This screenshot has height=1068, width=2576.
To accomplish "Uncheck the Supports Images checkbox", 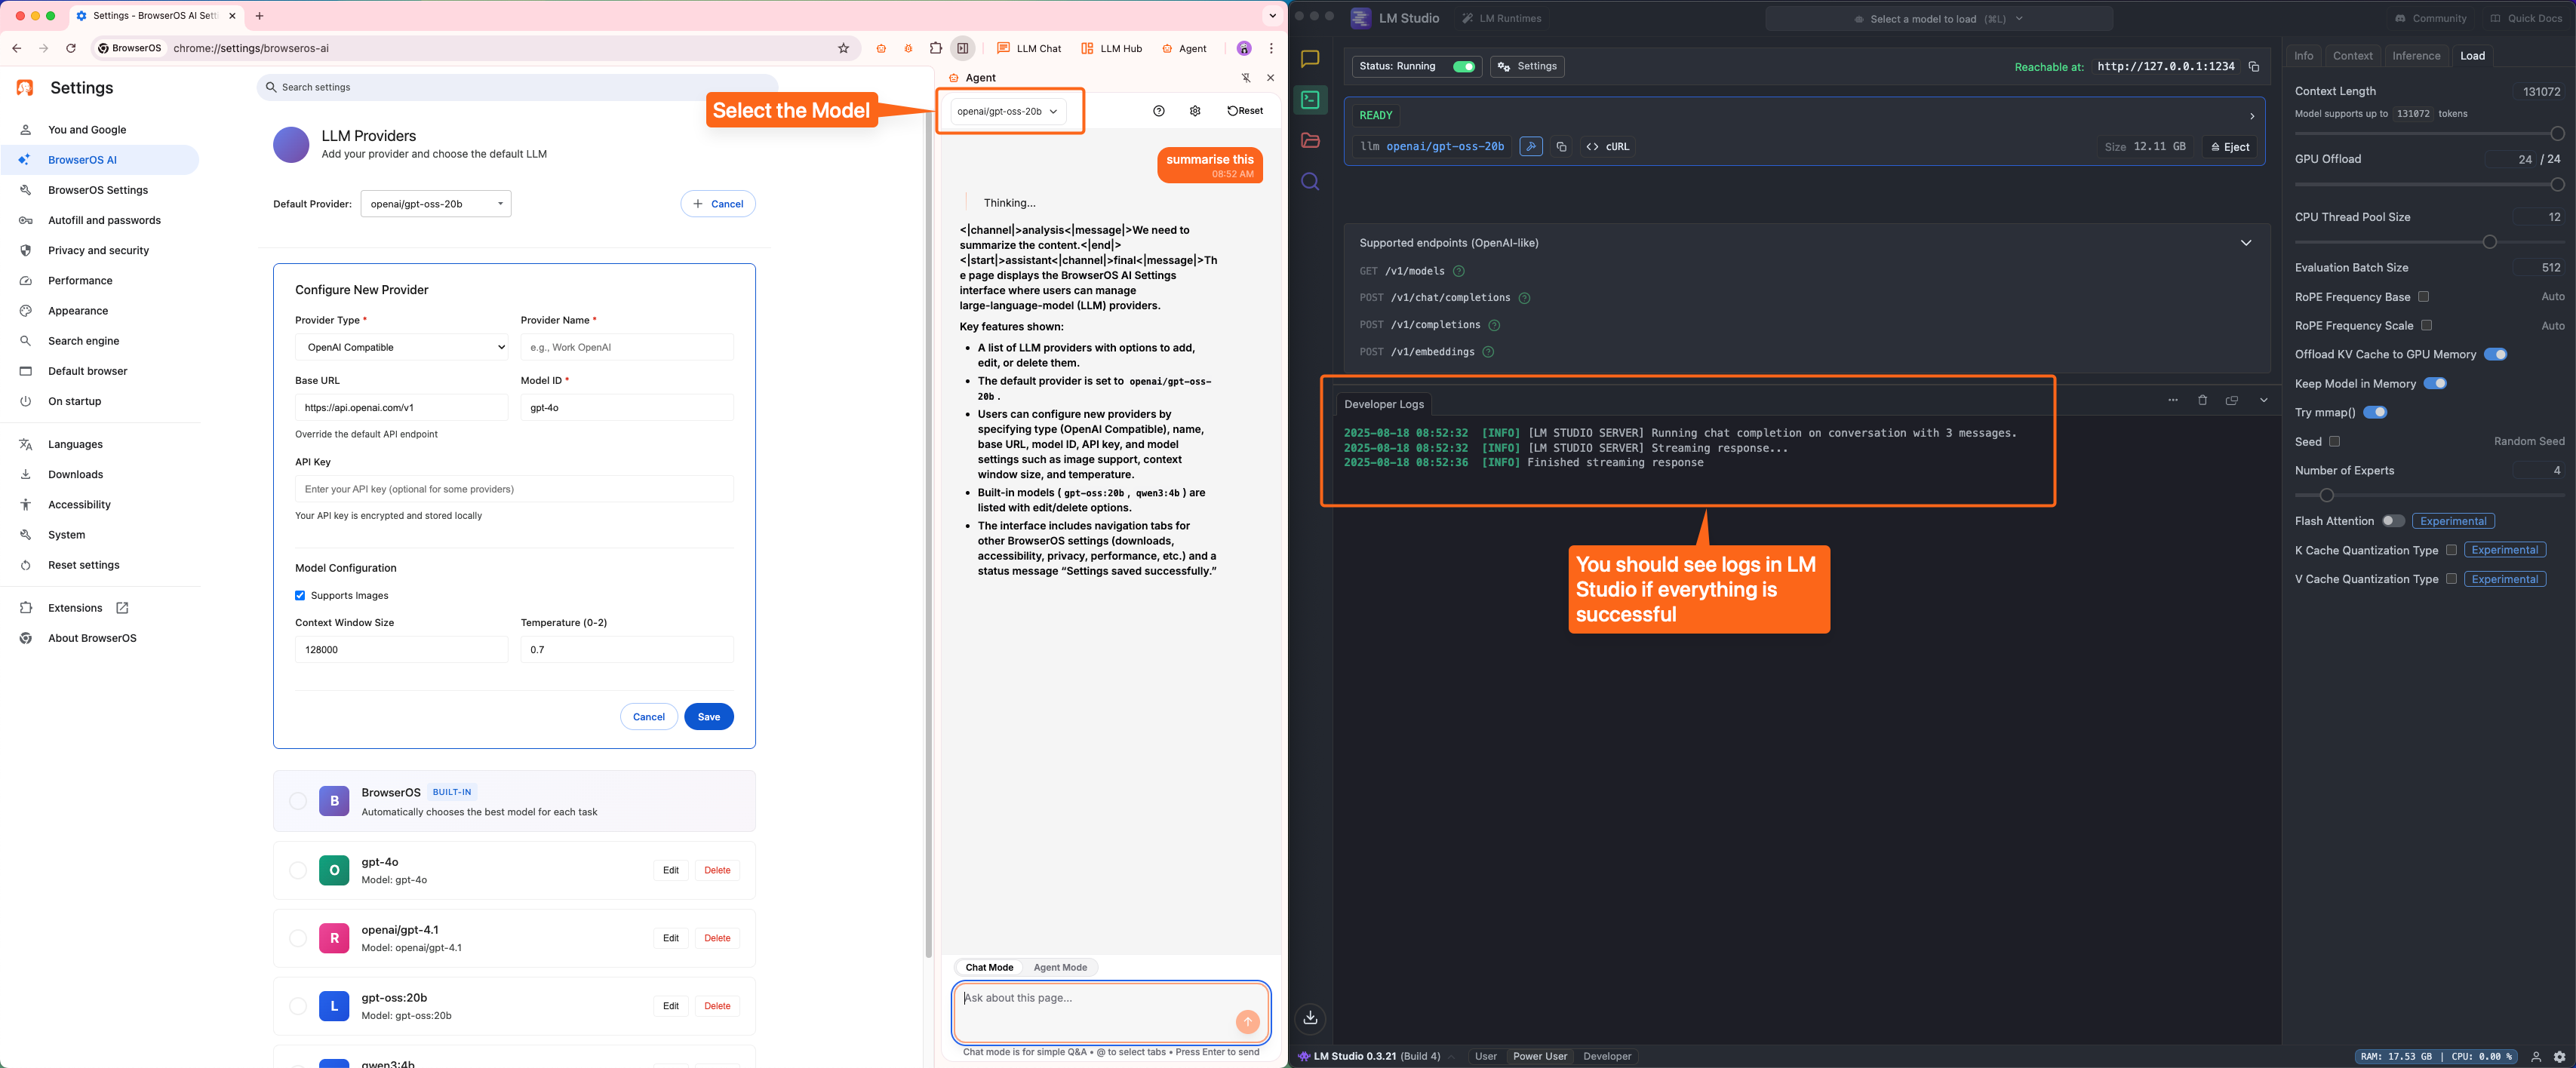I will click(x=300, y=596).
